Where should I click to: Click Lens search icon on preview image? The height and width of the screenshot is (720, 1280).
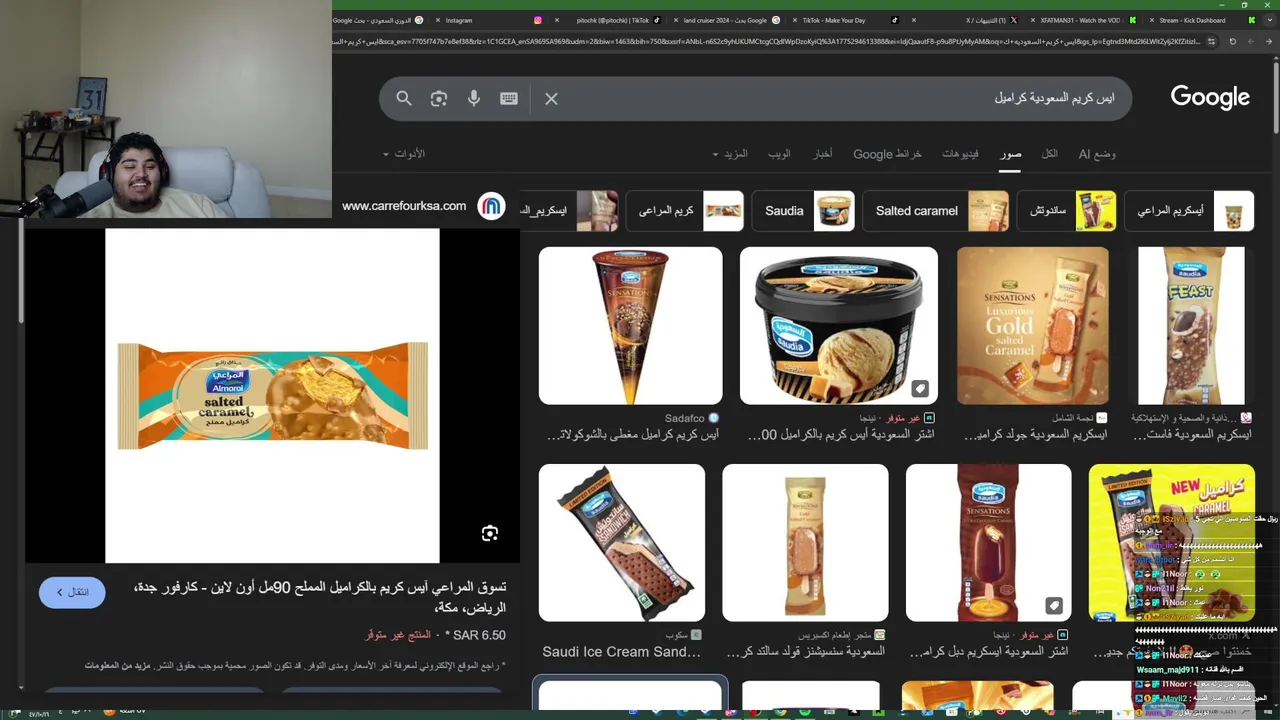point(490,533)
